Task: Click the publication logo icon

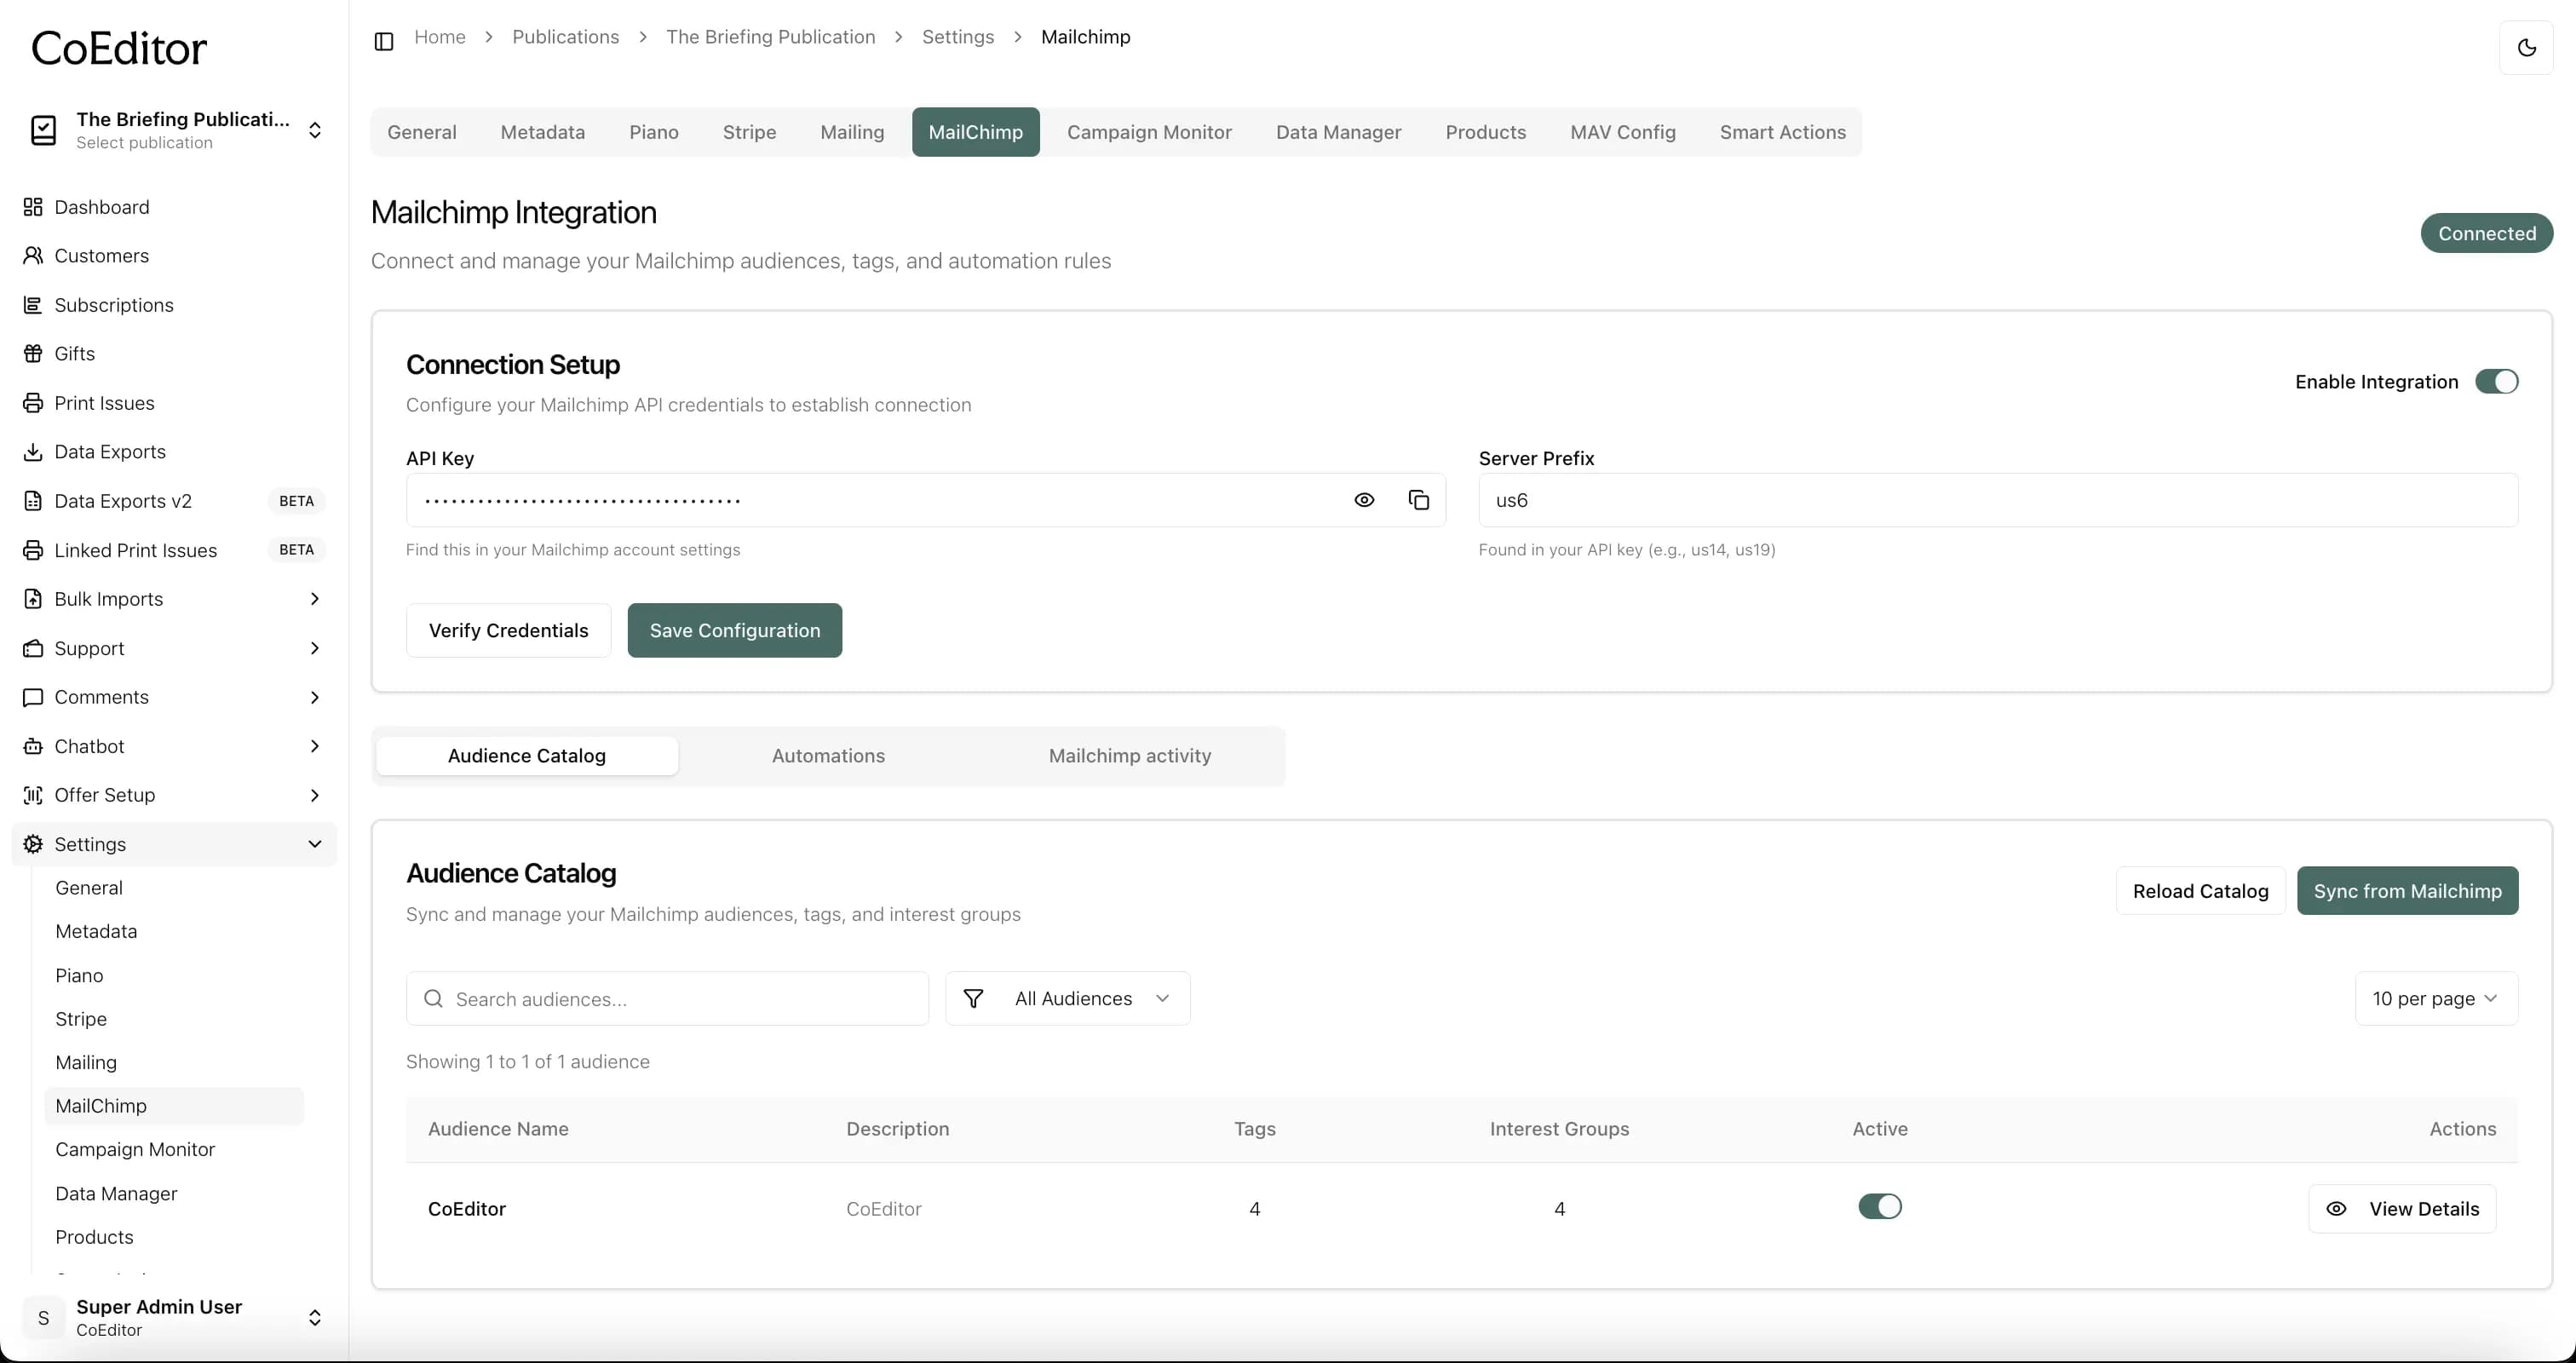Action: [43, 130]
